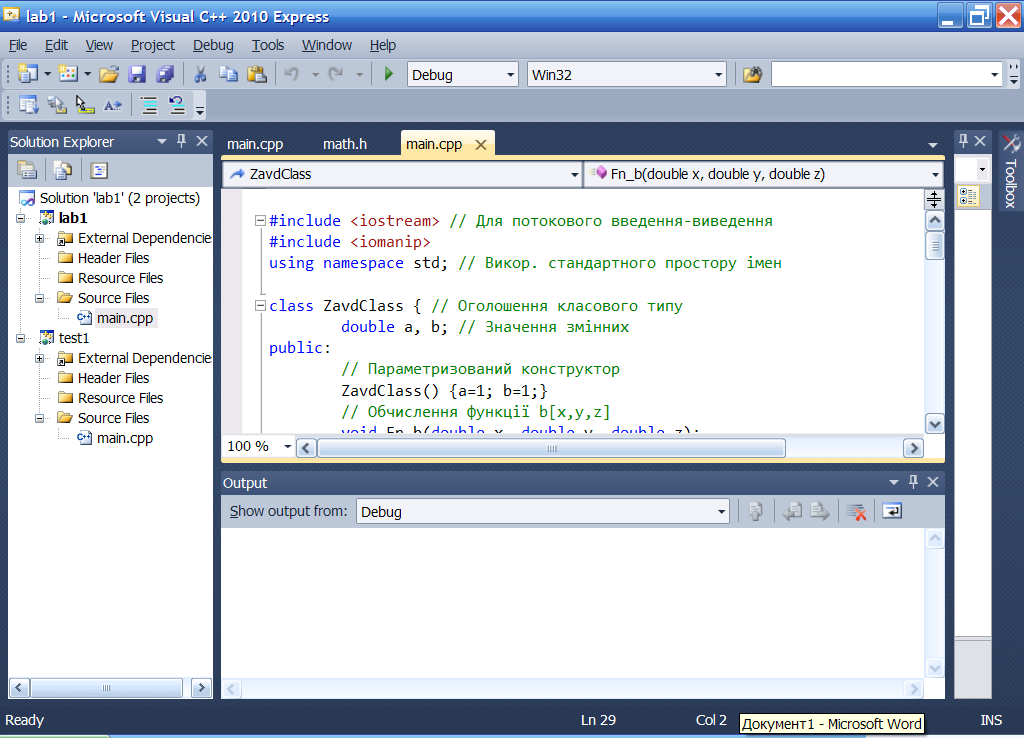
Task: Select main.cpp under test1 Source Files
Action: point(125,438)
